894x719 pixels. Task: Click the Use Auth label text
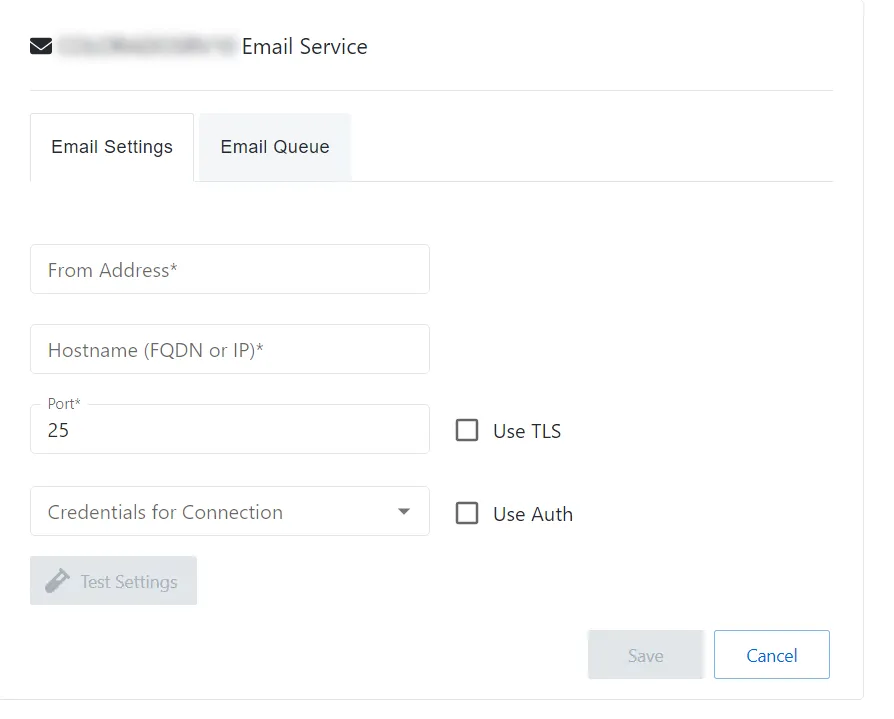coord(533,514)
